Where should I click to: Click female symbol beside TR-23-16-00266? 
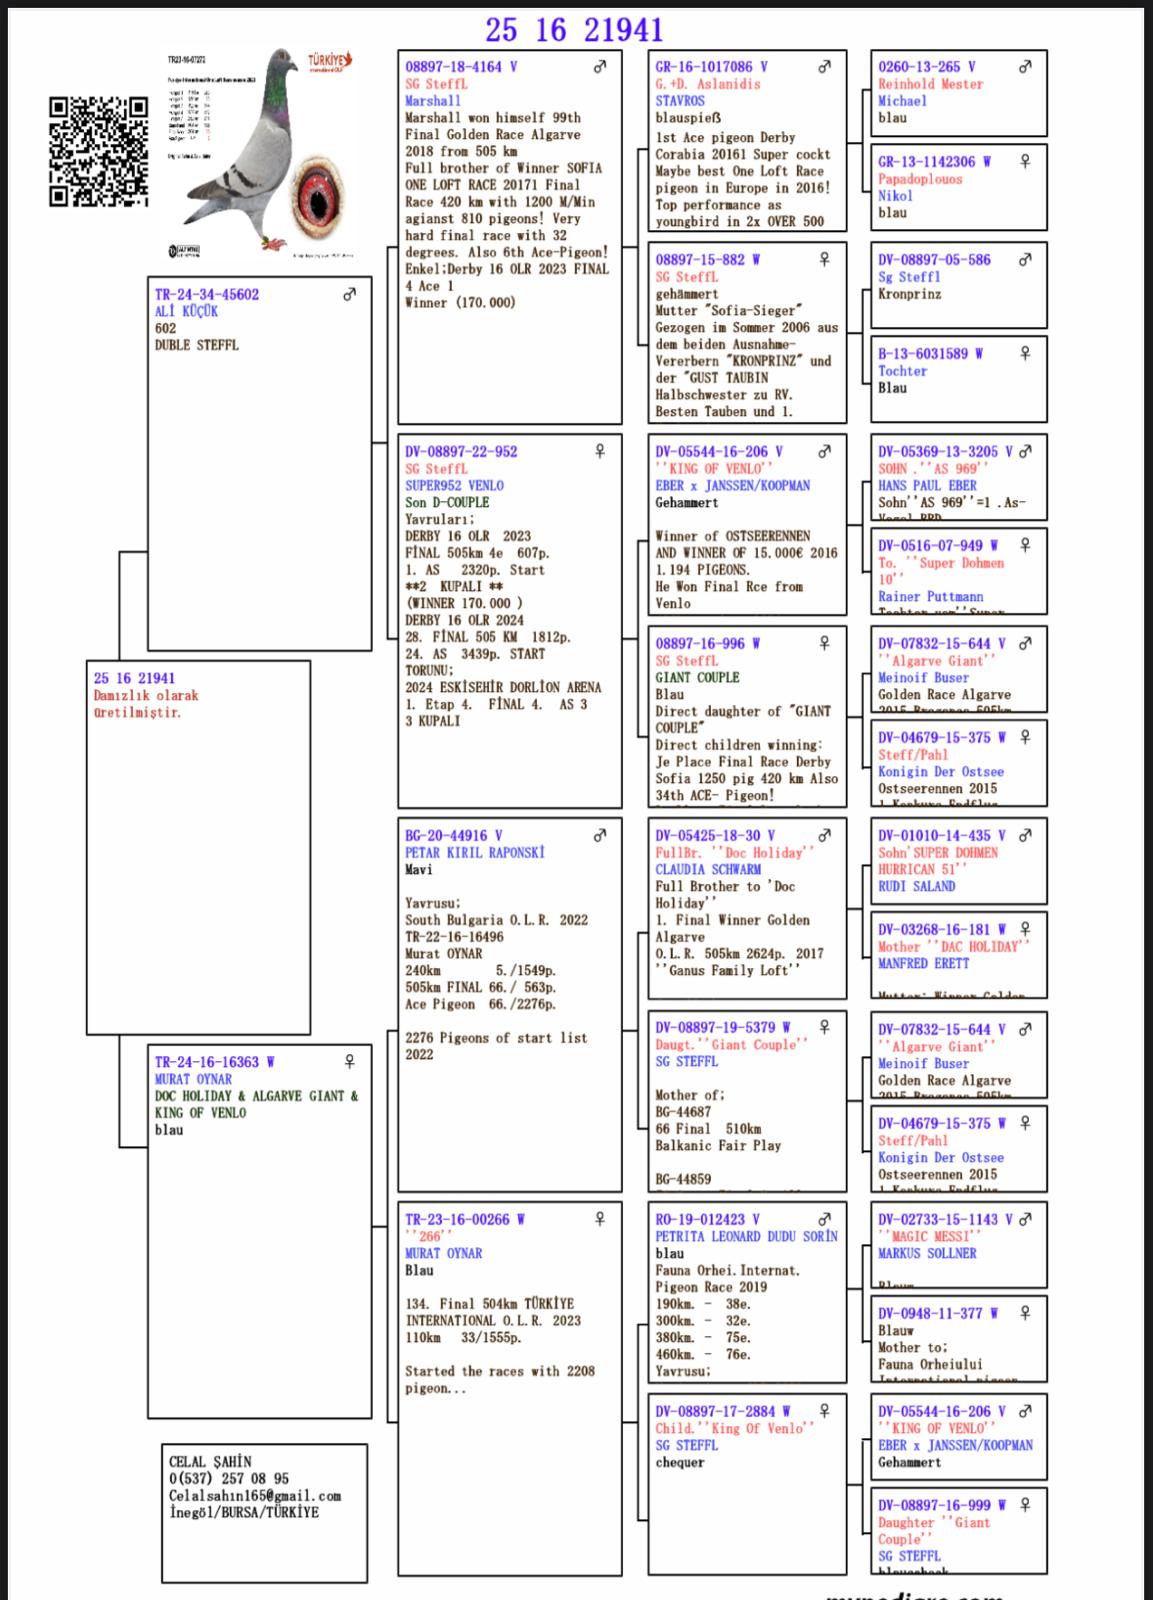point(599,1219)
